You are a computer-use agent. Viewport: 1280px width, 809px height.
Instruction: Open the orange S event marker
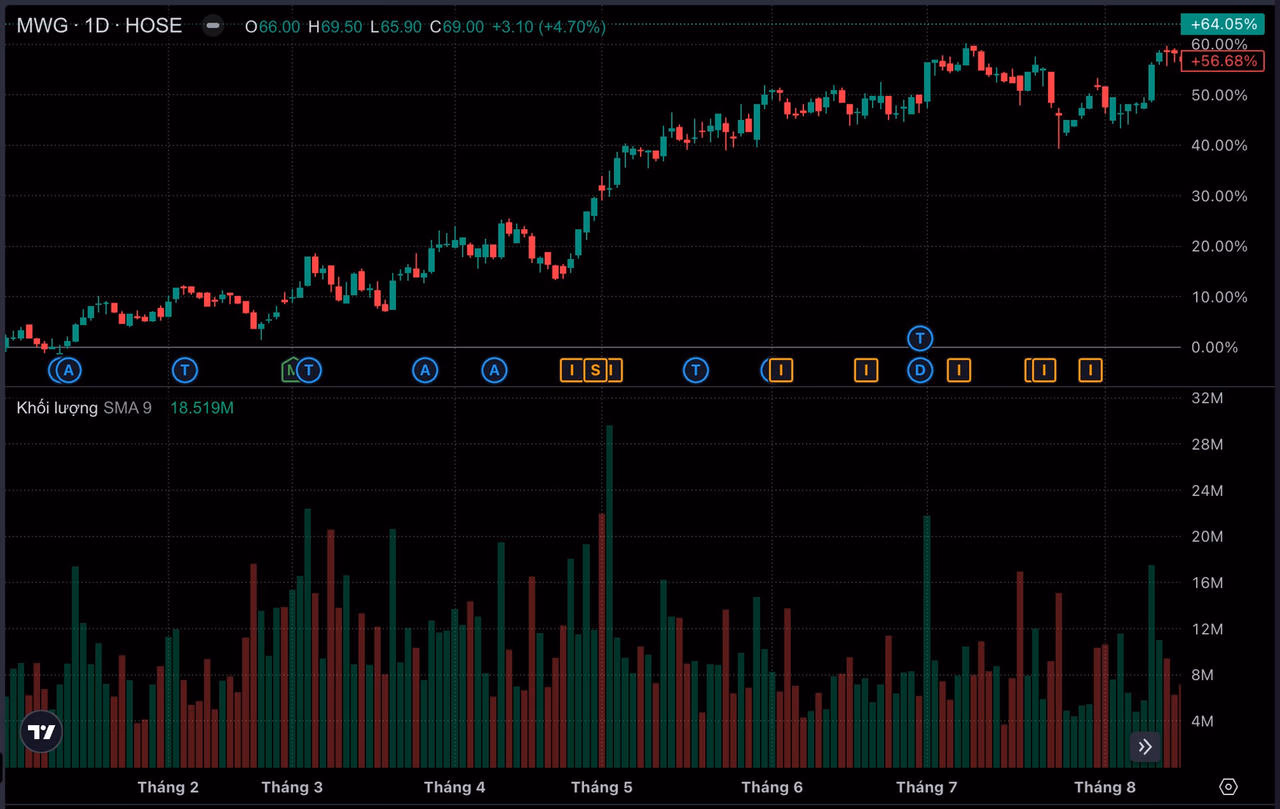click(595, 371)
